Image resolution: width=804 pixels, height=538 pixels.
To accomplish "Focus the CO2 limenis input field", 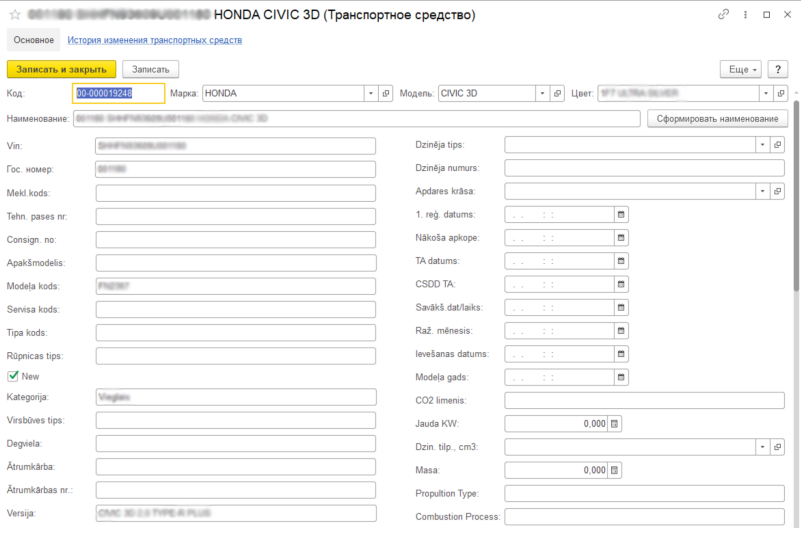I will [645, 401].
